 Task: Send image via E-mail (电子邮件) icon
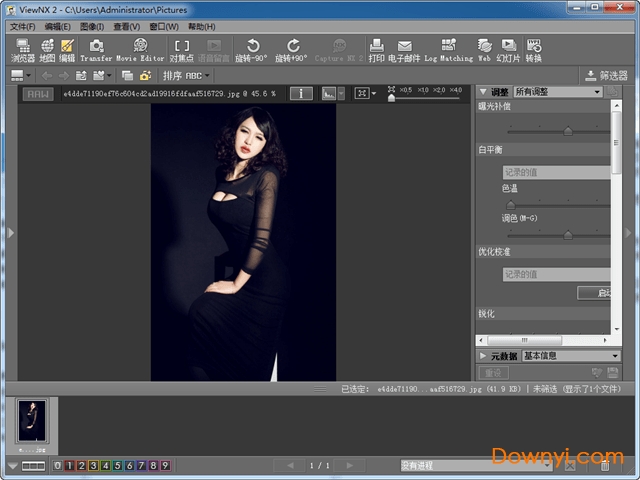404,50
